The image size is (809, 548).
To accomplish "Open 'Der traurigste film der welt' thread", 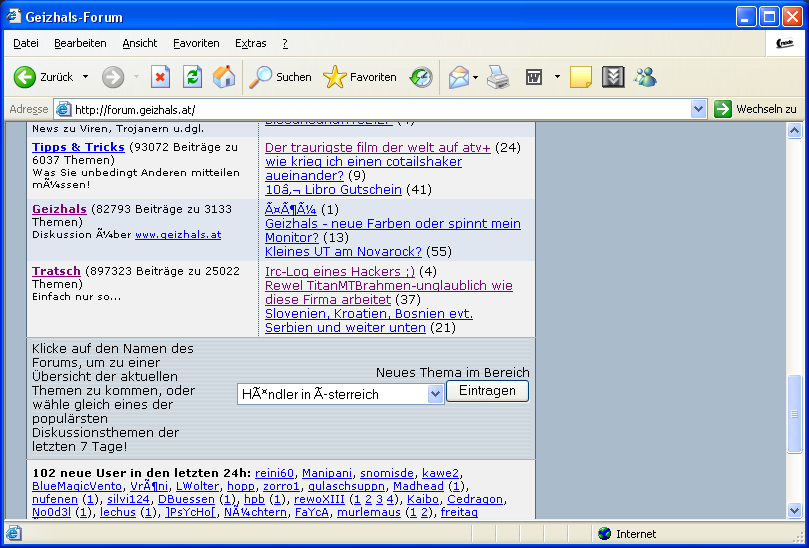I will pos(378,148).
